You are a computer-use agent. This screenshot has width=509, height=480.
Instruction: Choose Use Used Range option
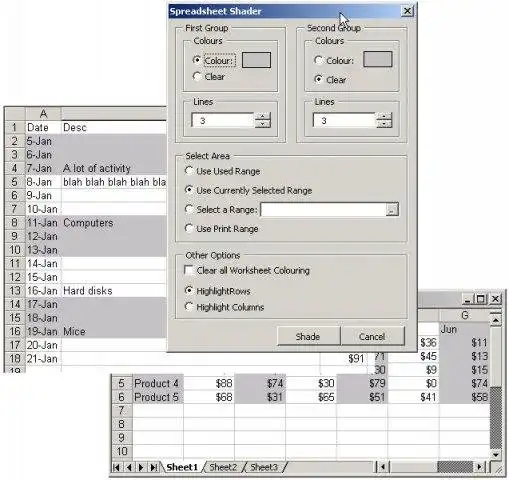click(x=189, y=171)
